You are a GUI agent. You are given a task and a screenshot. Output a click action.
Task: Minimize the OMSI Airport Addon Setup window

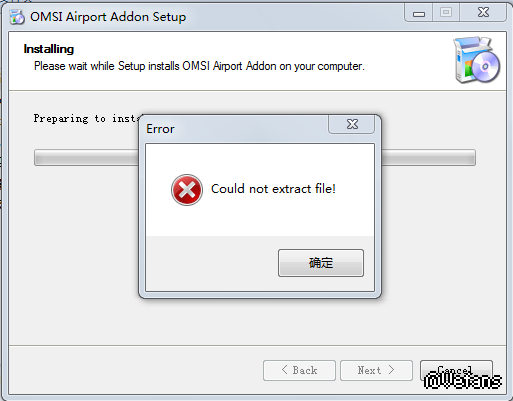(x=419, y=13)
